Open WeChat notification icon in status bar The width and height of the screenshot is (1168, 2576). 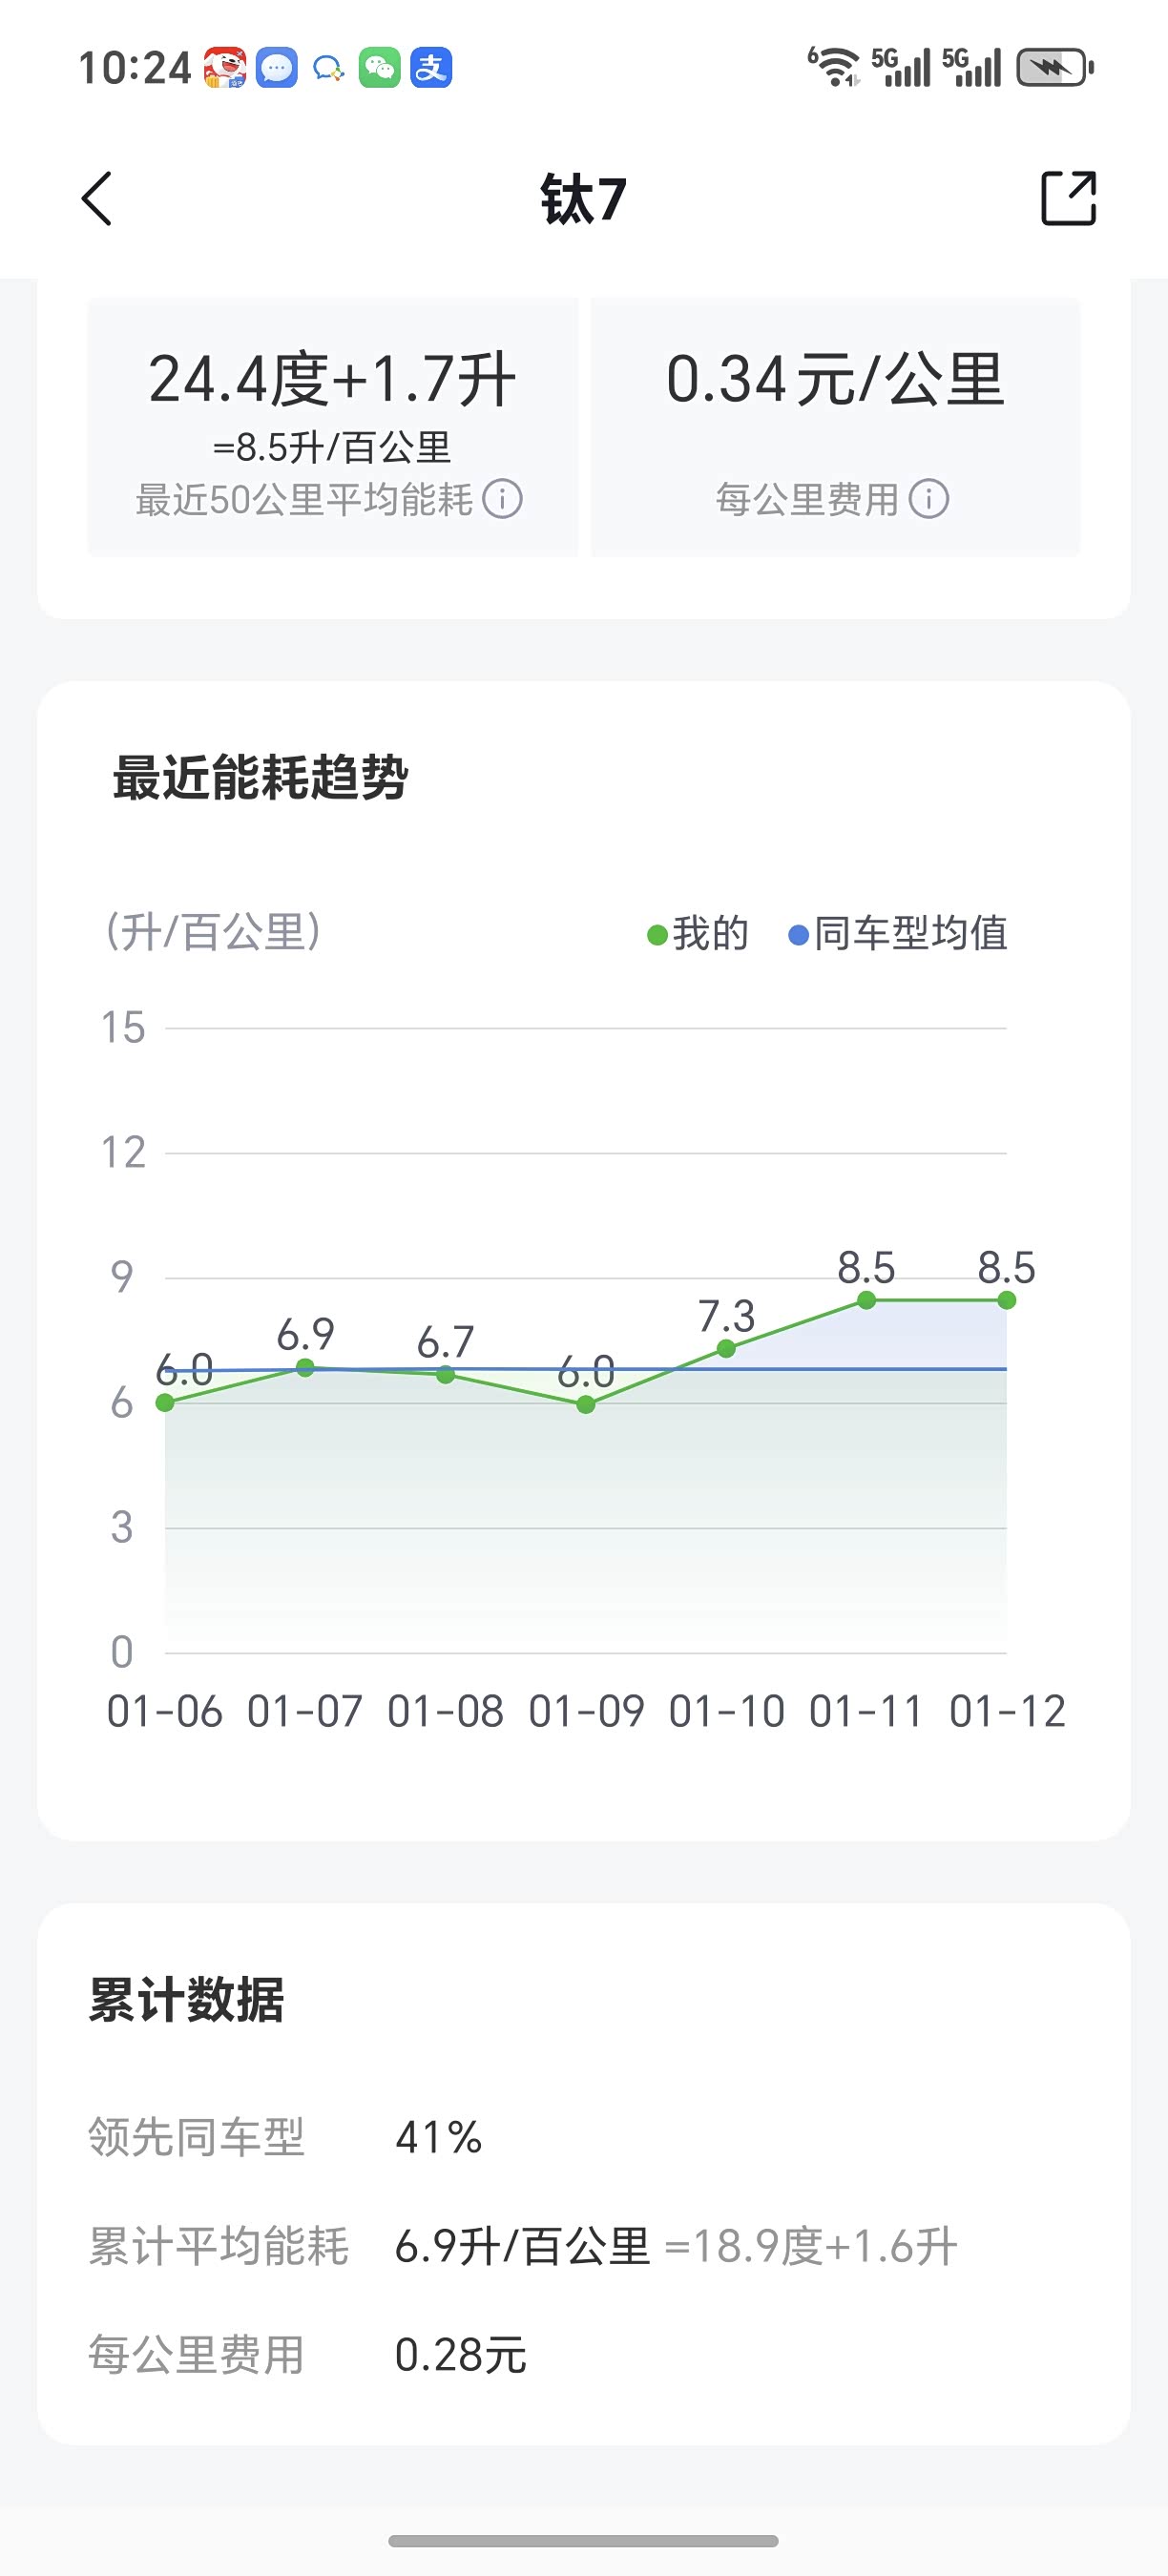(x=379, y=68)
